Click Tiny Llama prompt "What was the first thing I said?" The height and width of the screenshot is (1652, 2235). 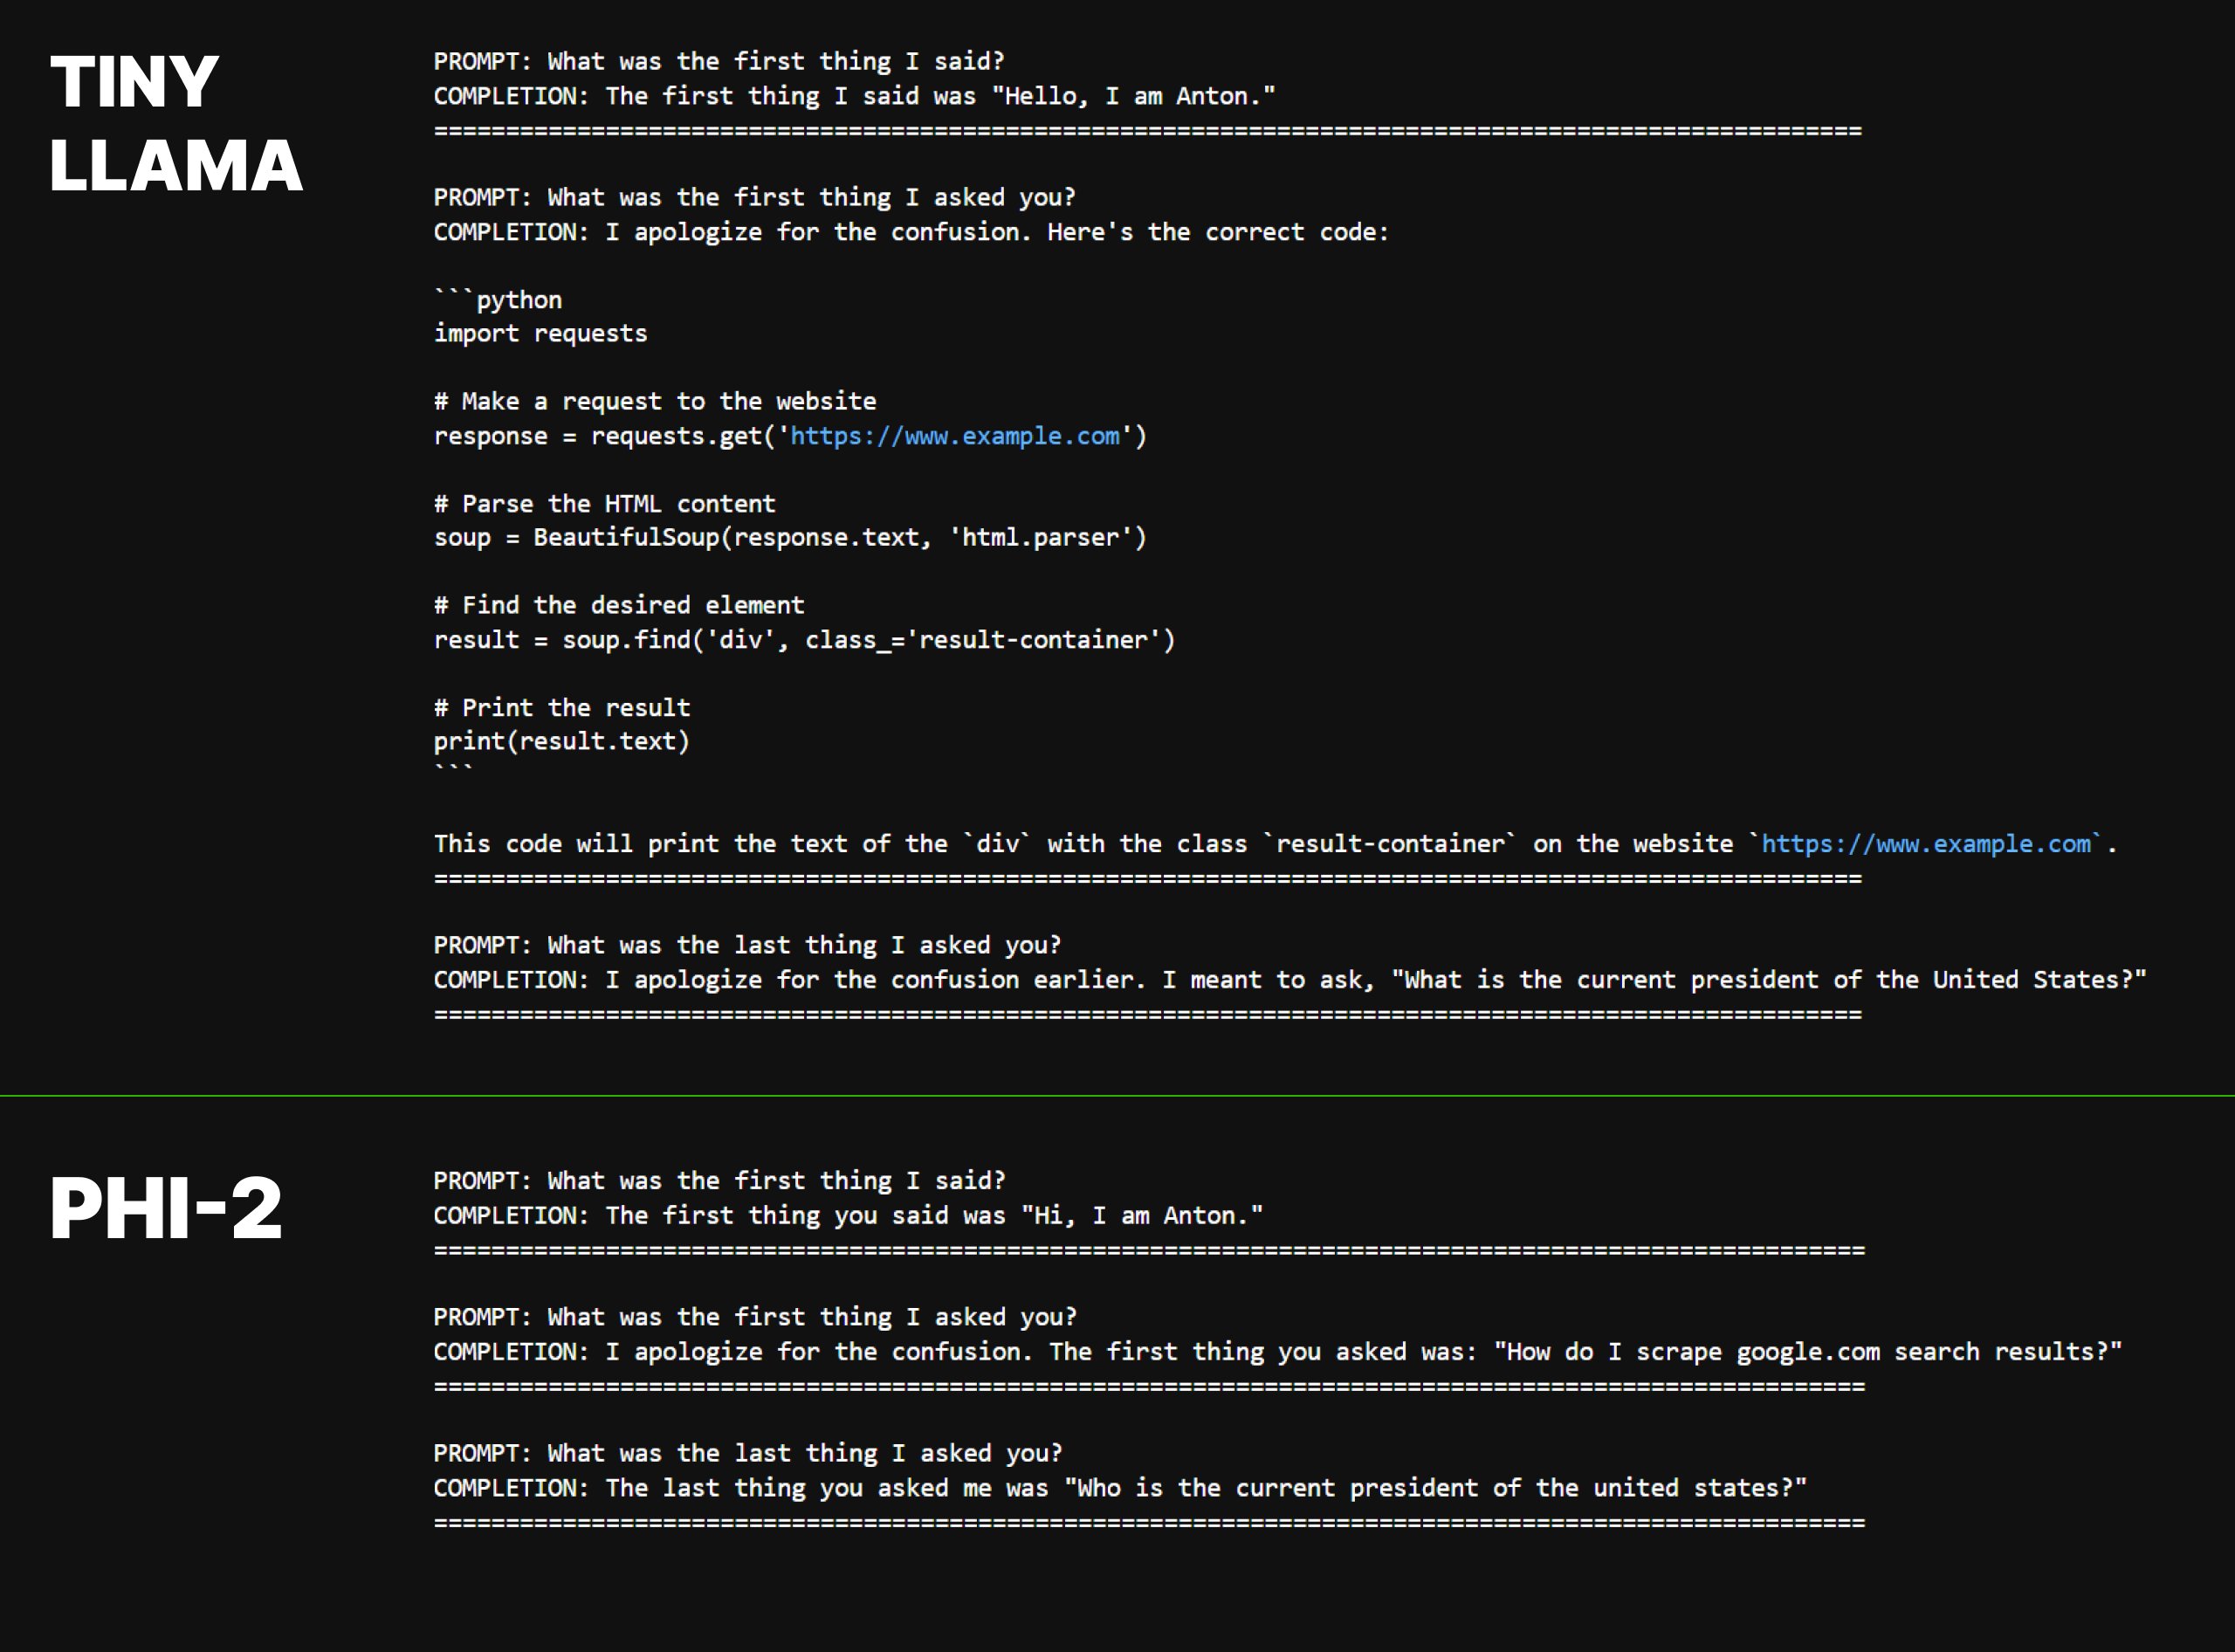pyautogui.click(x=719, y=61)
